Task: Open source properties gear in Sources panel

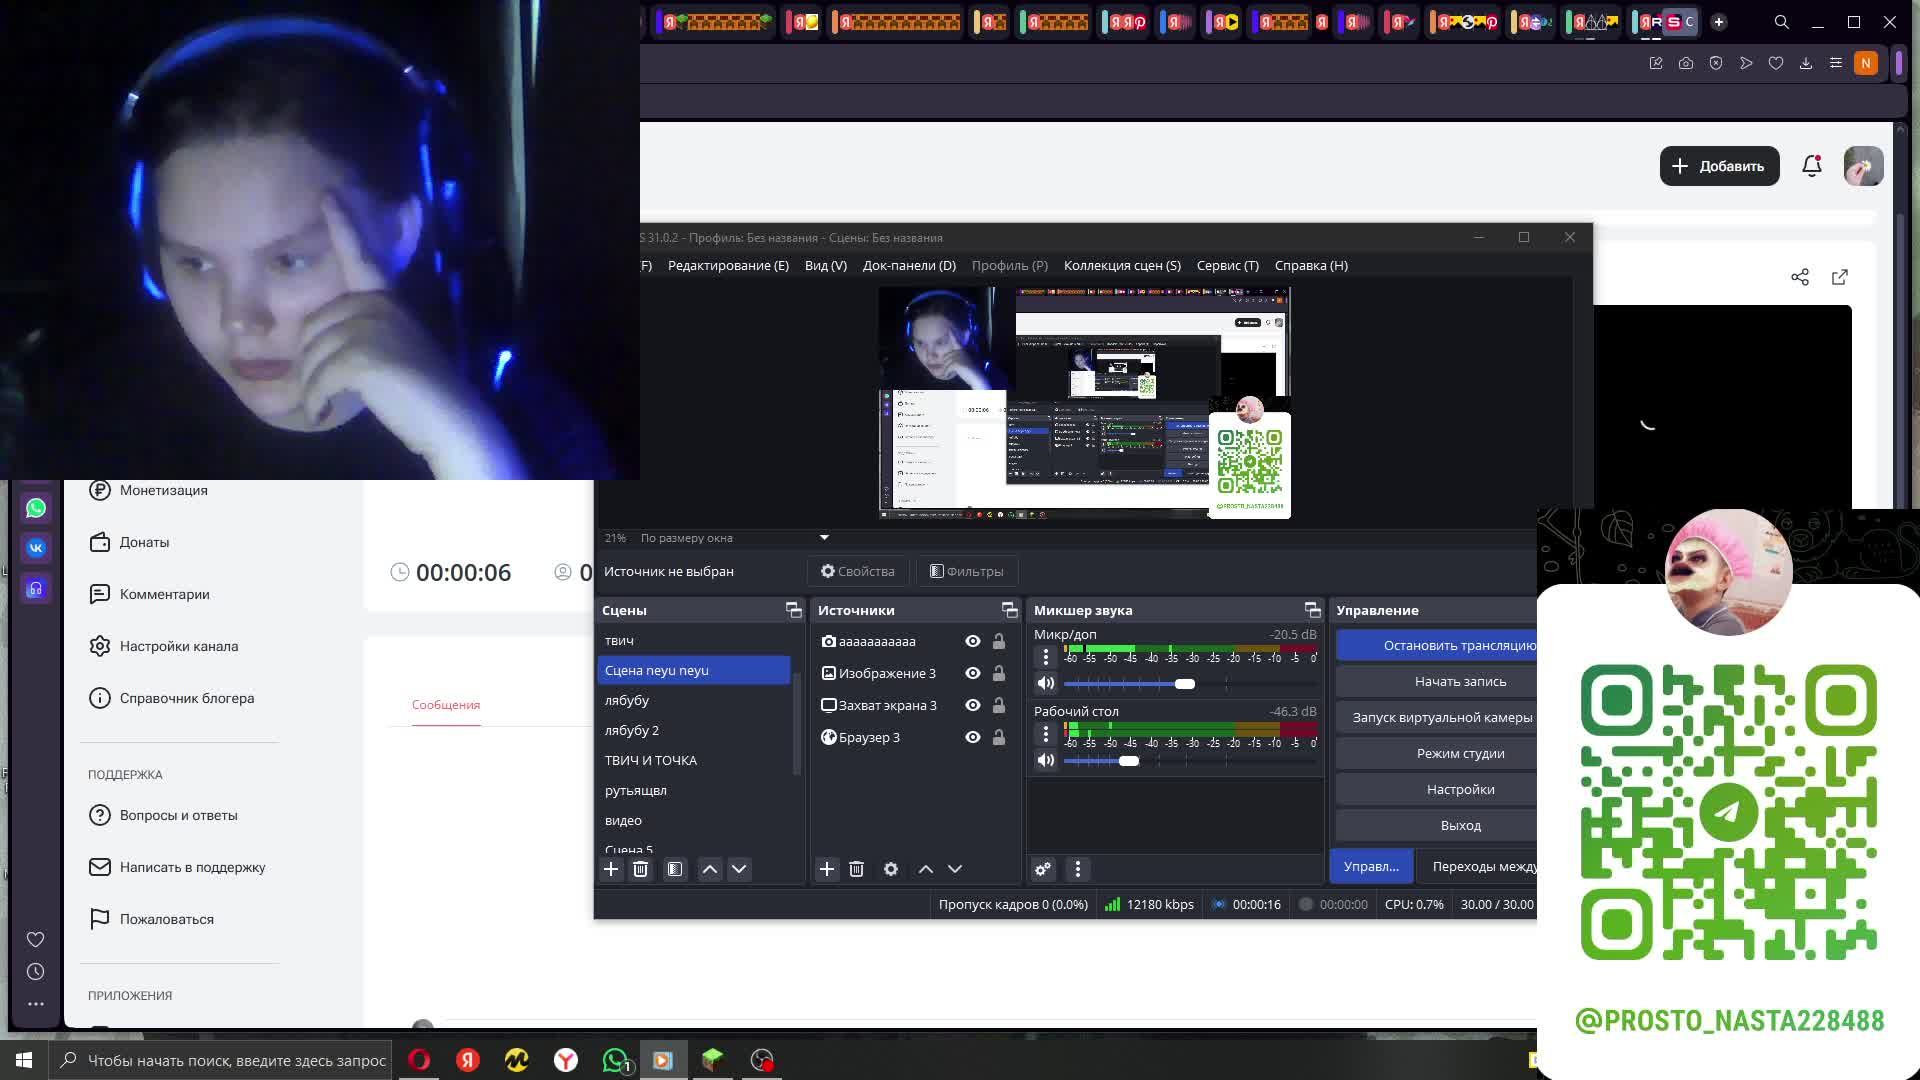Action: 891,869
